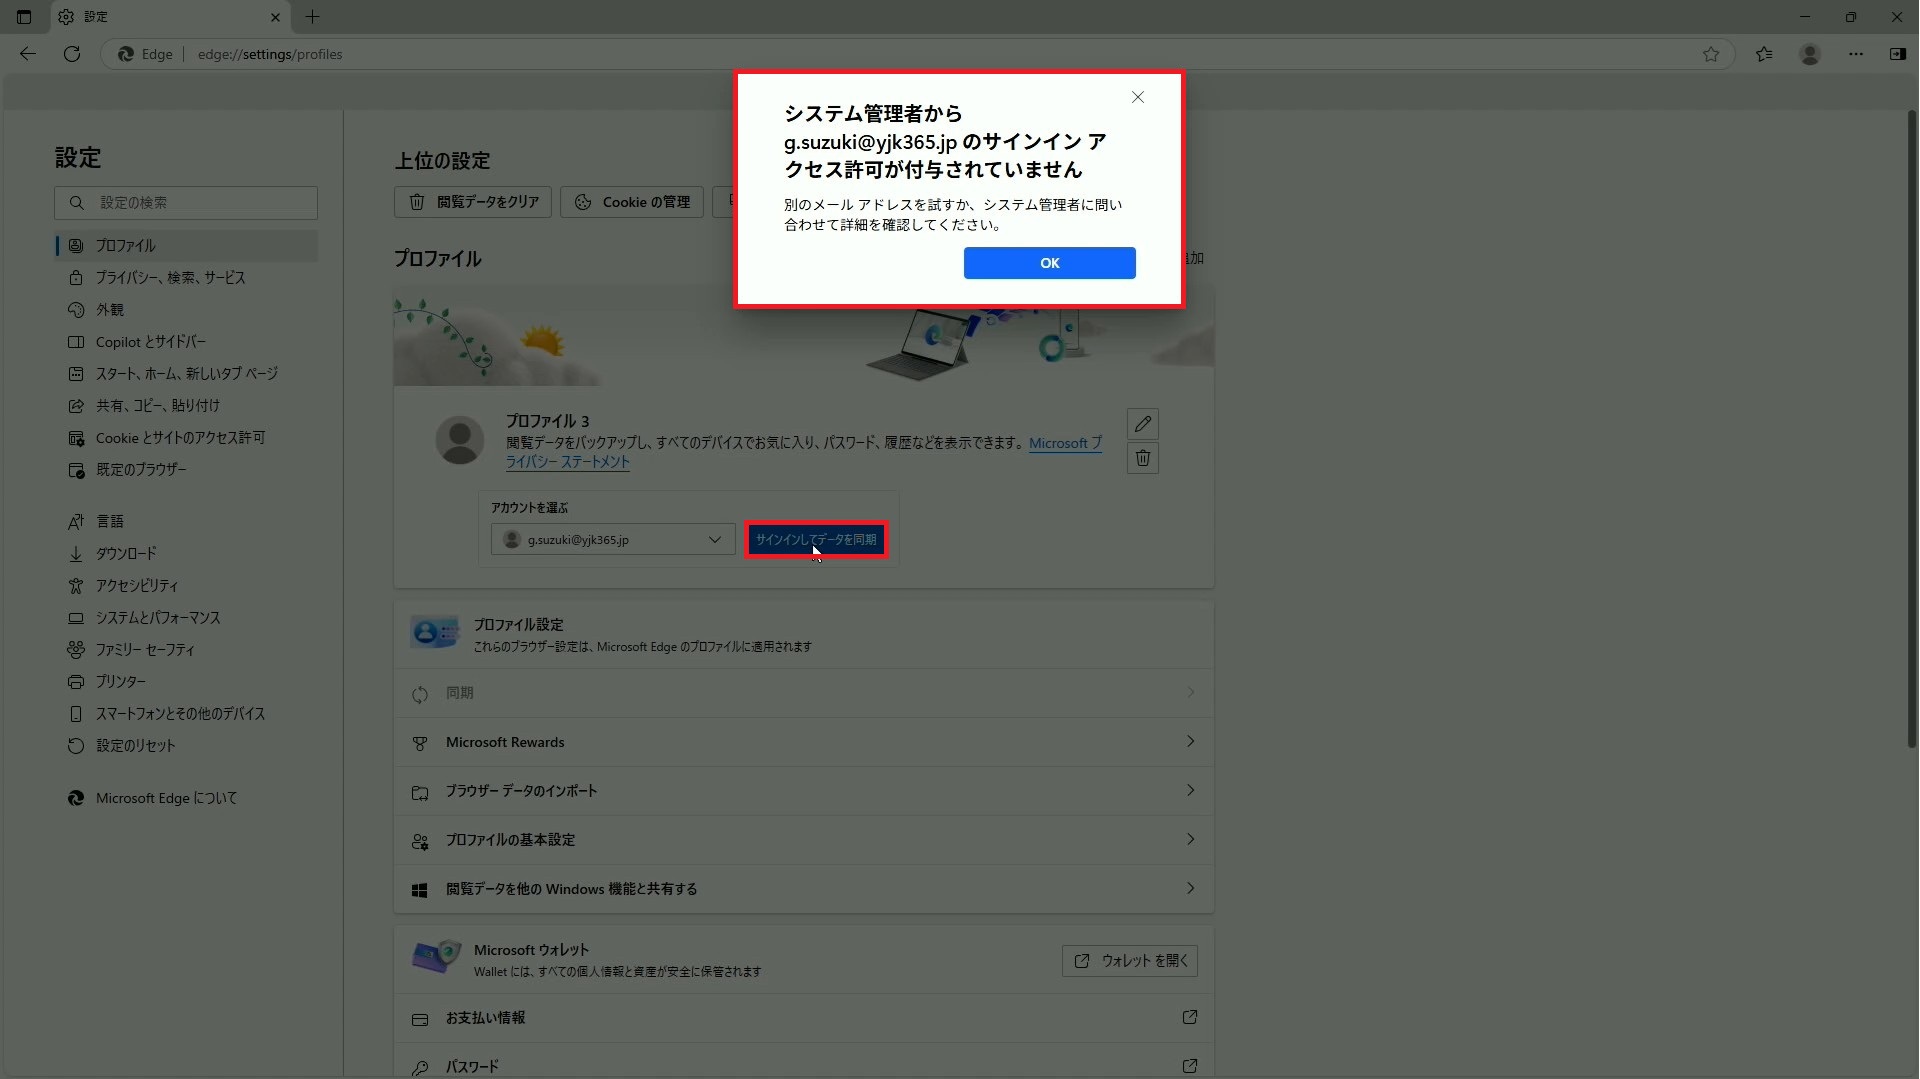Click the favorites star icon in address bar
This screenshot has height=1079, width=1920.
[1710, 54]
